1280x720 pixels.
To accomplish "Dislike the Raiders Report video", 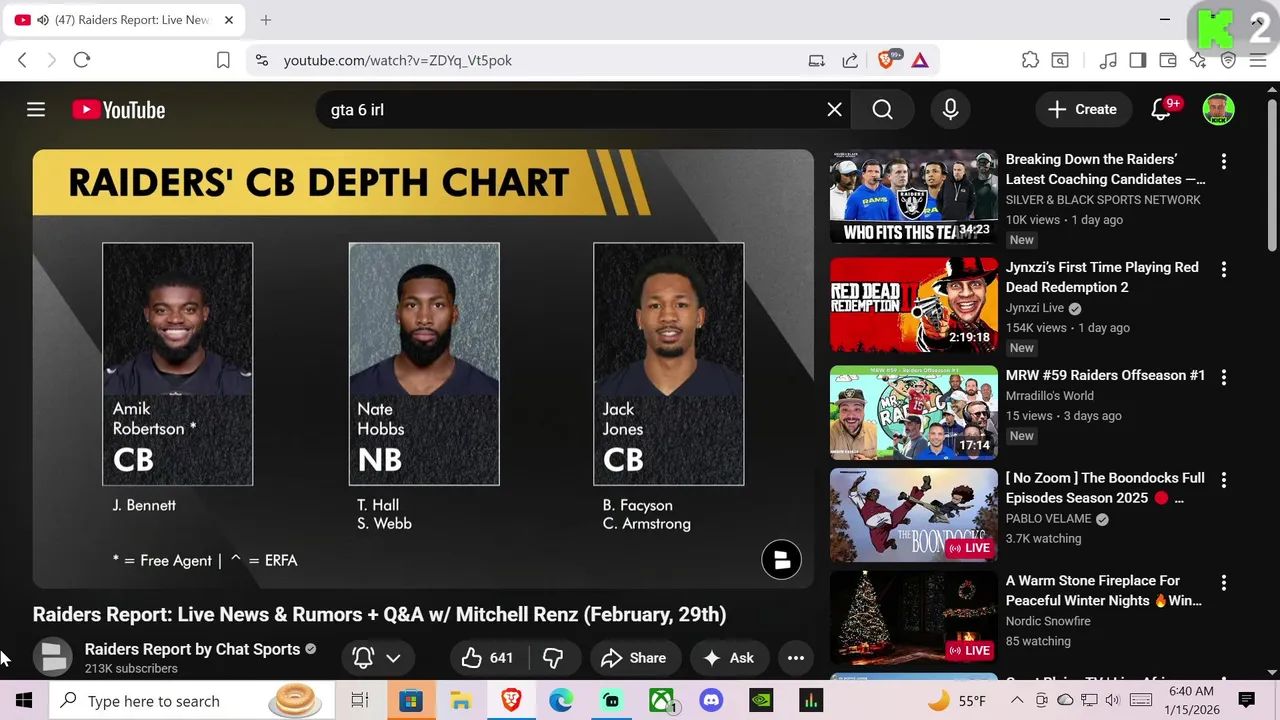I will pyautogui.click(x=553, y=658).
